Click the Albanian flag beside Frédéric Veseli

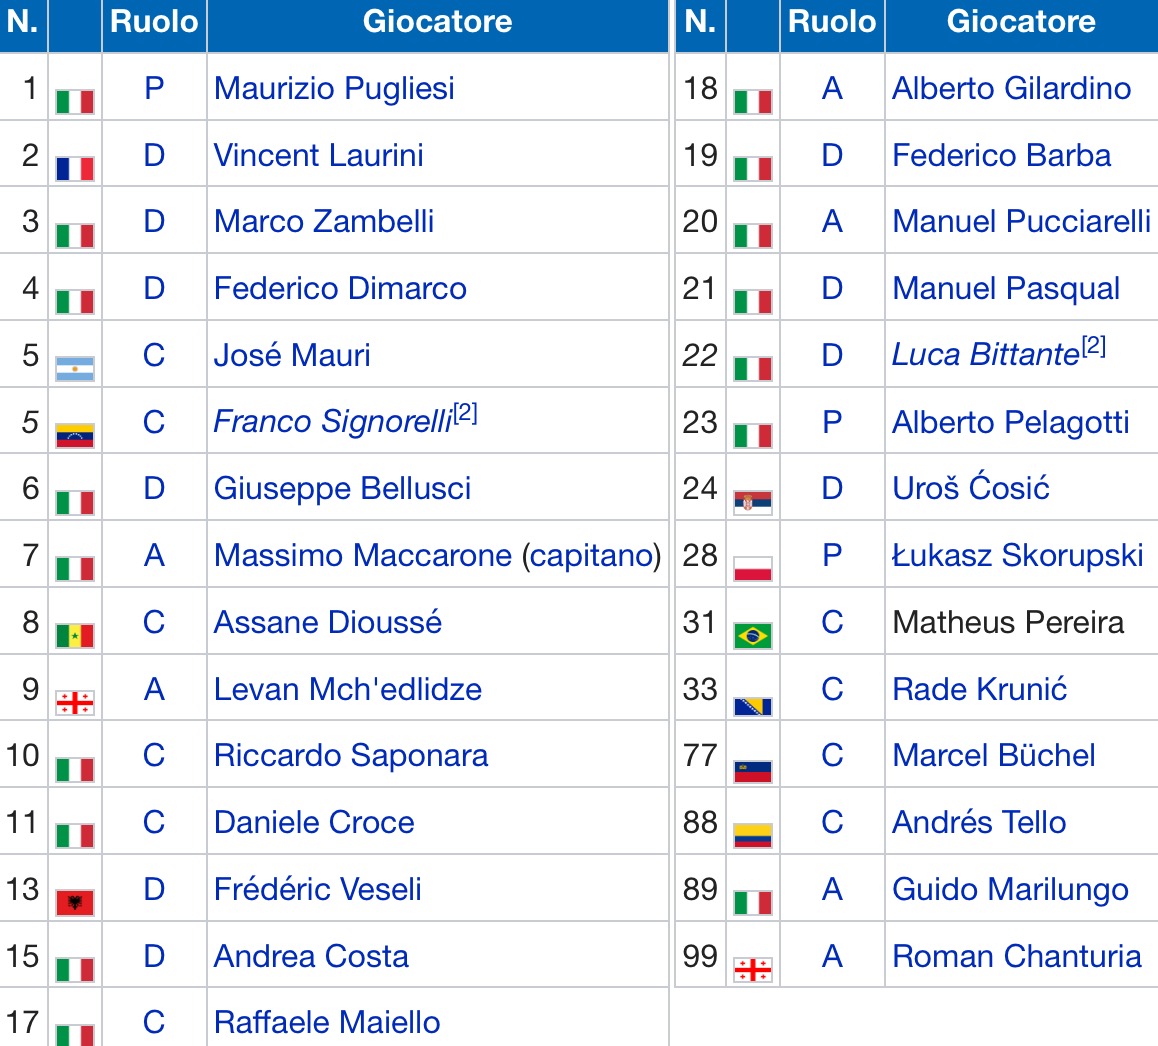tap(75, 902)
